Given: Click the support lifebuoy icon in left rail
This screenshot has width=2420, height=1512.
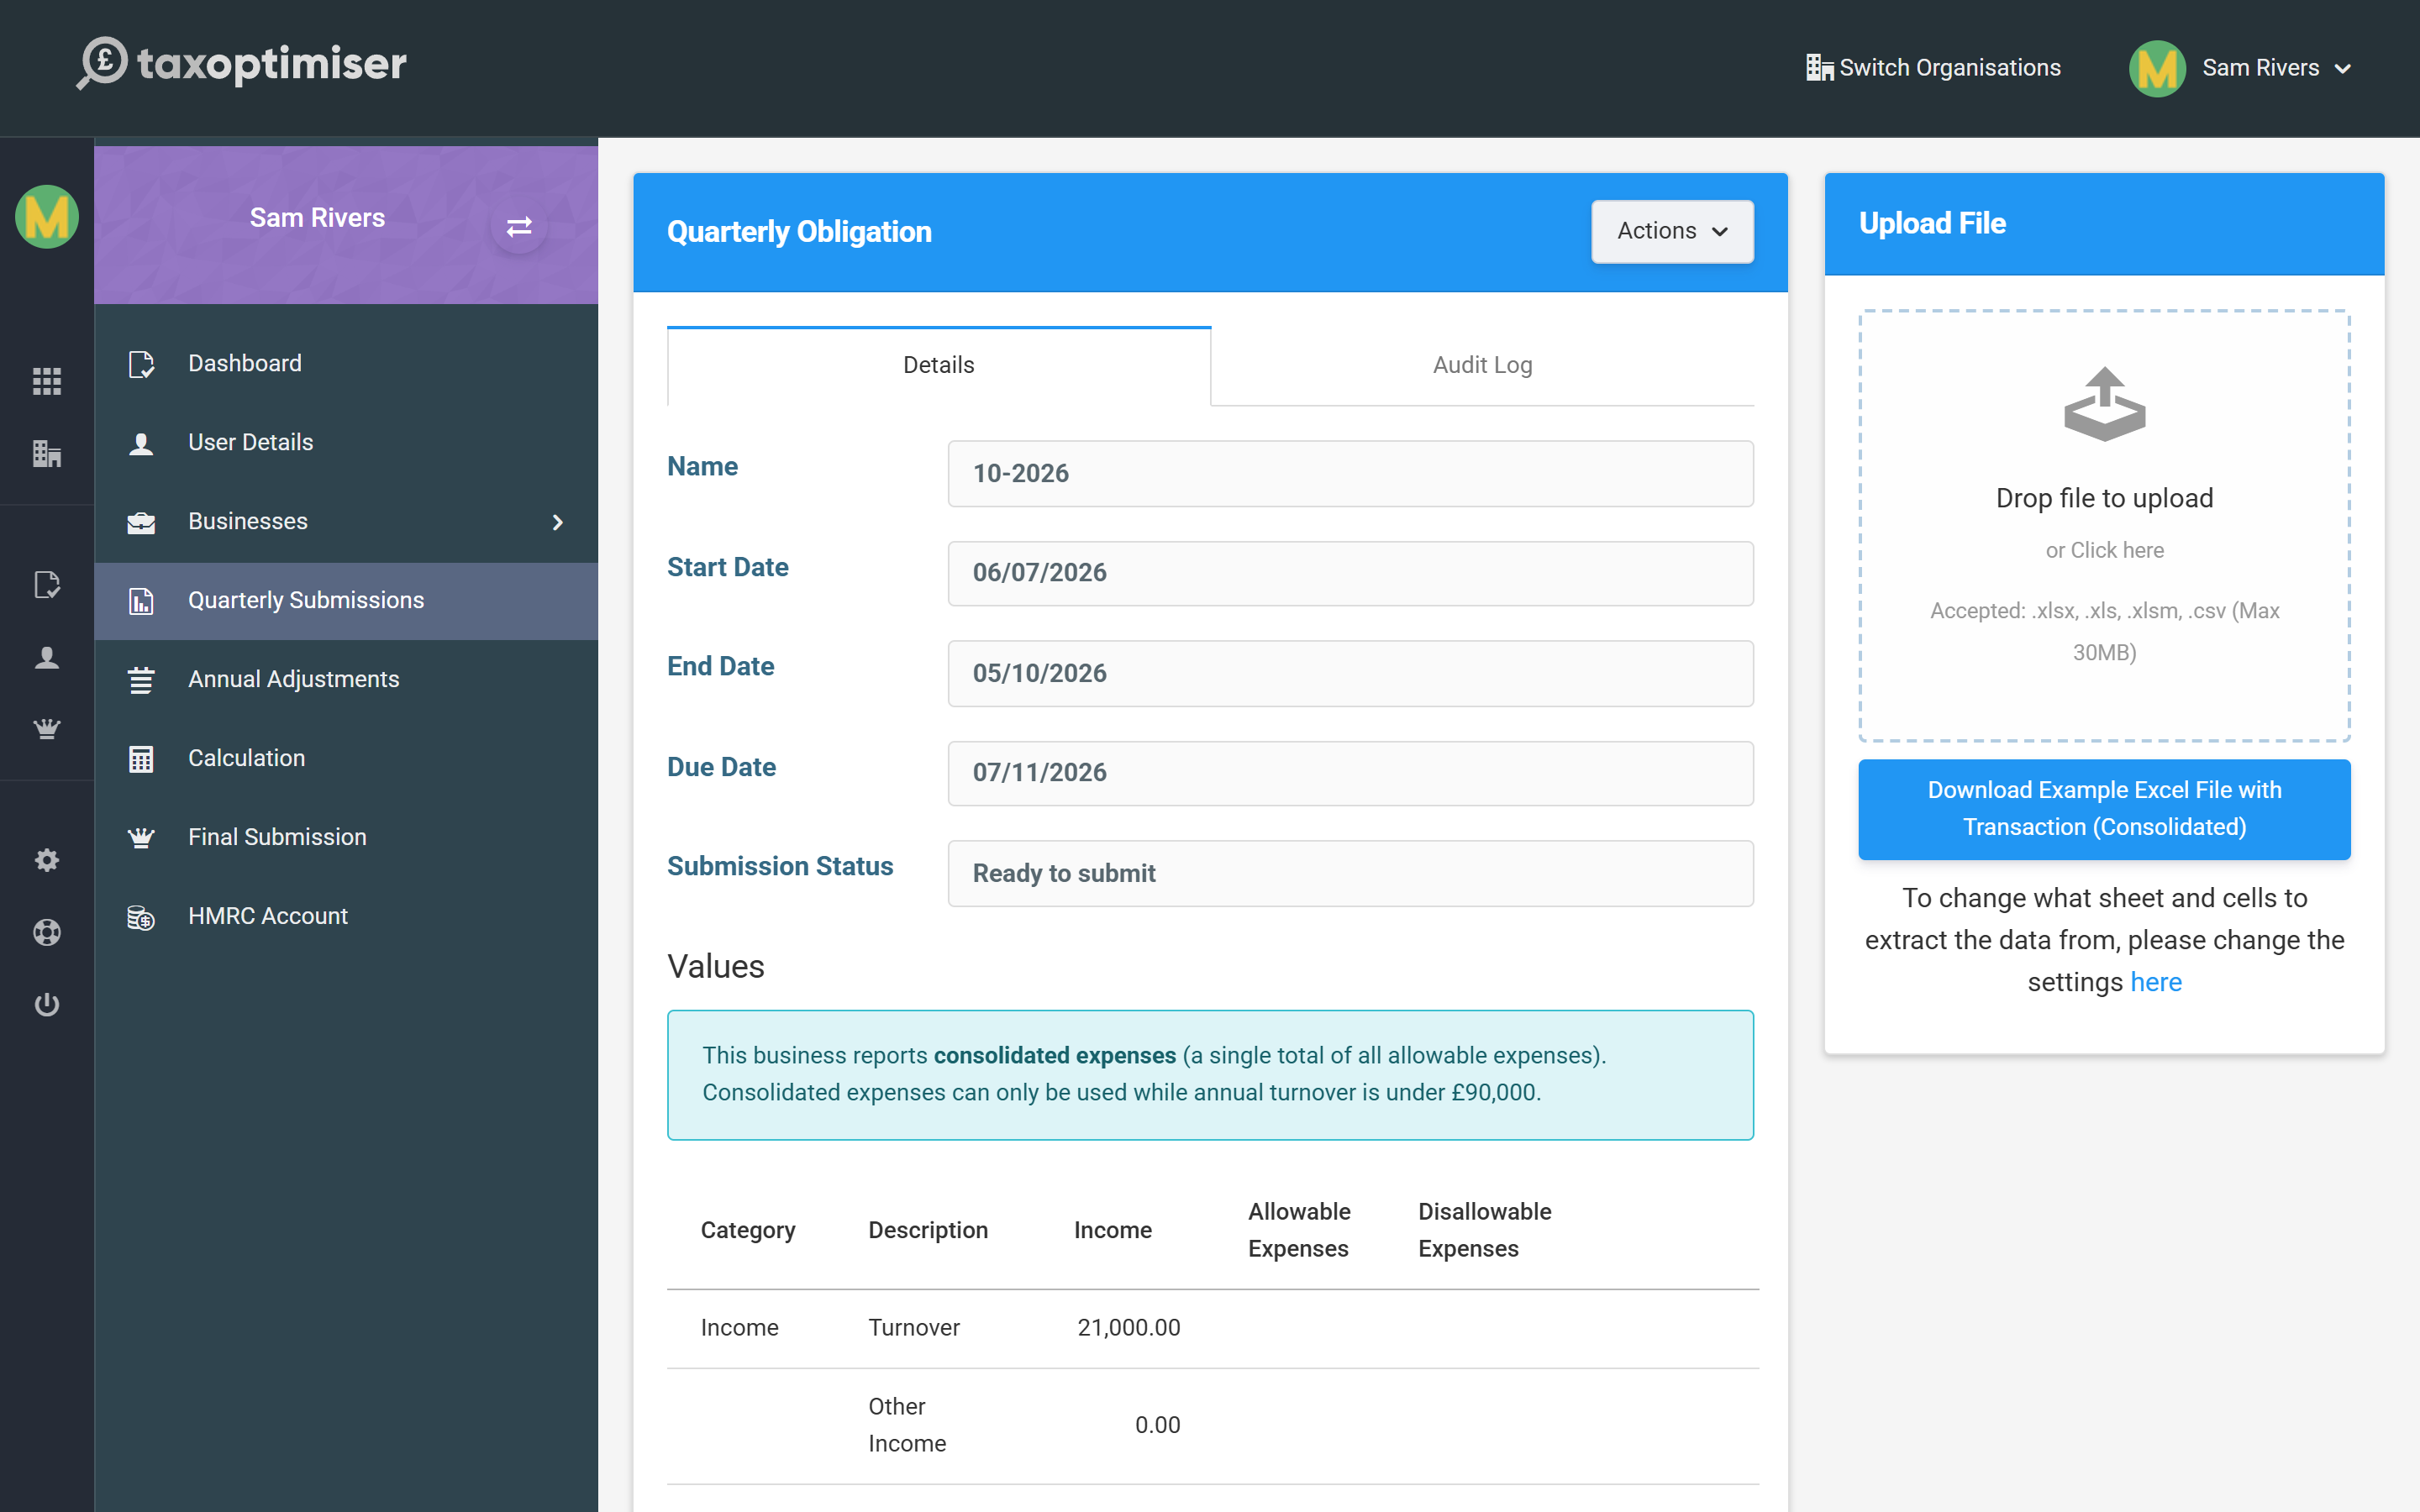Looking at the screenshot, I should point(47,932).
